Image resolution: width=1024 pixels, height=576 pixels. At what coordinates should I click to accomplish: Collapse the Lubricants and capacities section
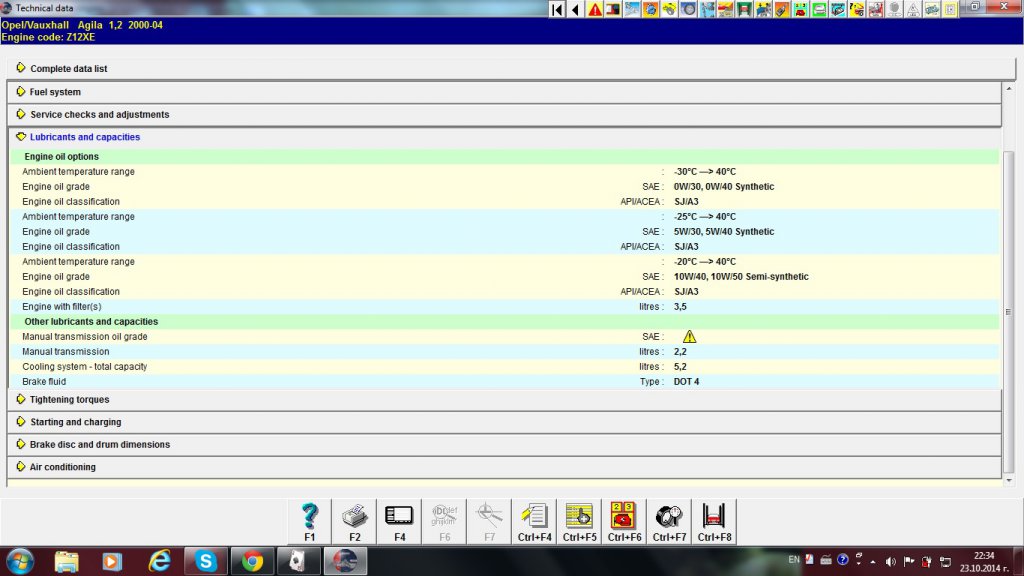point(85,137)
